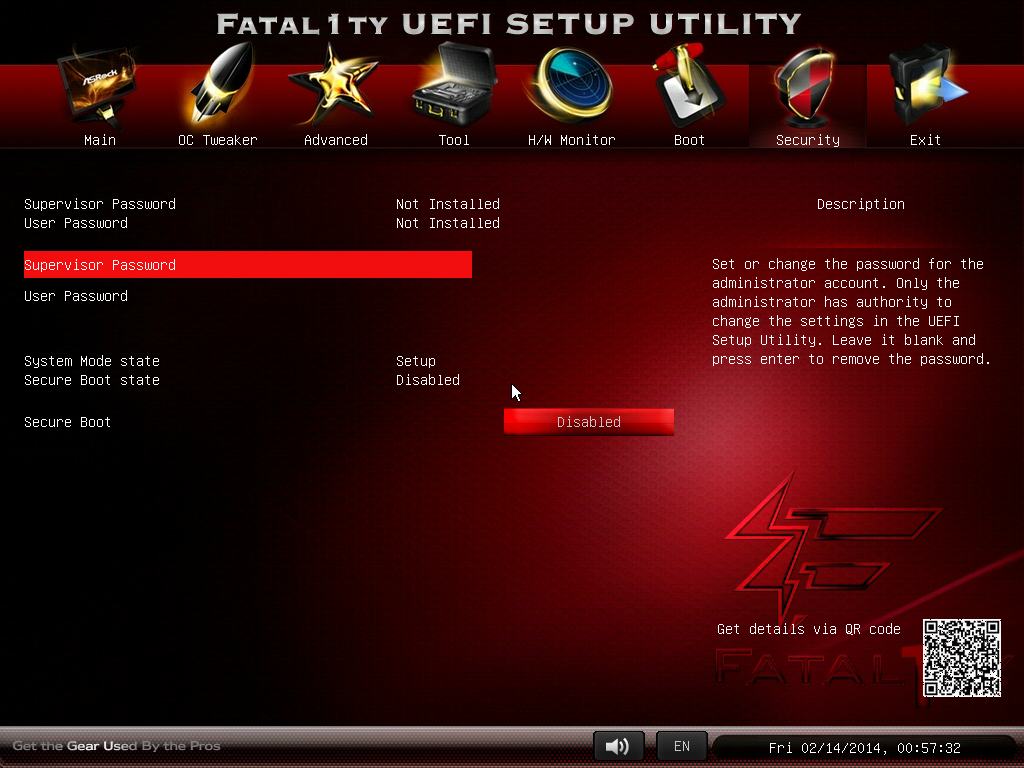Click the Main monitor icon
The width and height of the screenshot is (1024, 768).
[x=99, y=90]
